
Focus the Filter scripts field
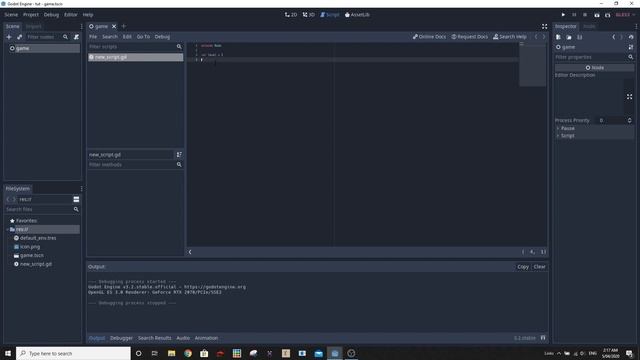click(131, 47)
